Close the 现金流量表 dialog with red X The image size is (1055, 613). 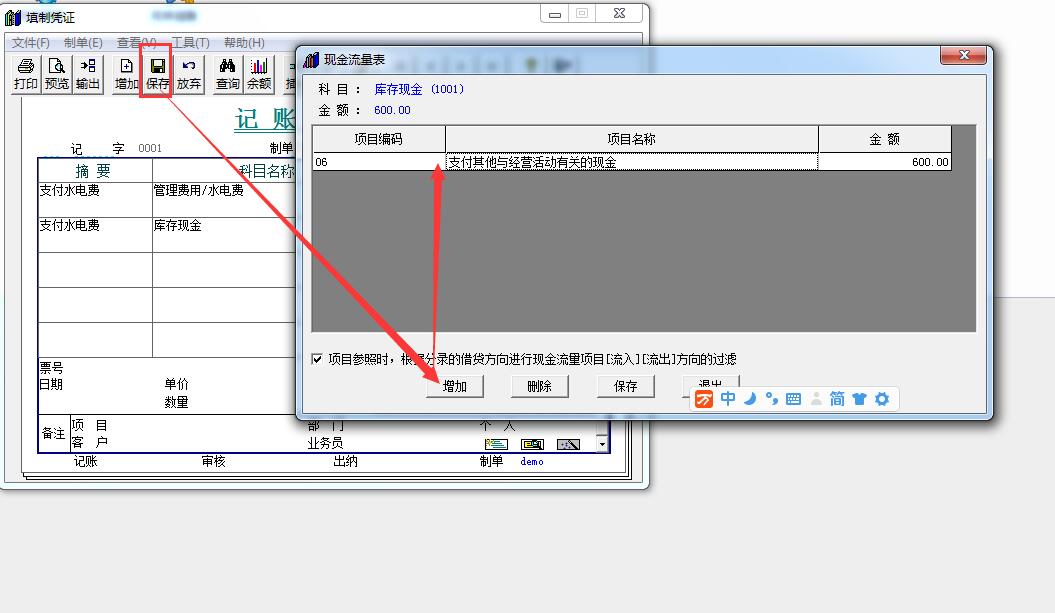(x=963, y=55)
